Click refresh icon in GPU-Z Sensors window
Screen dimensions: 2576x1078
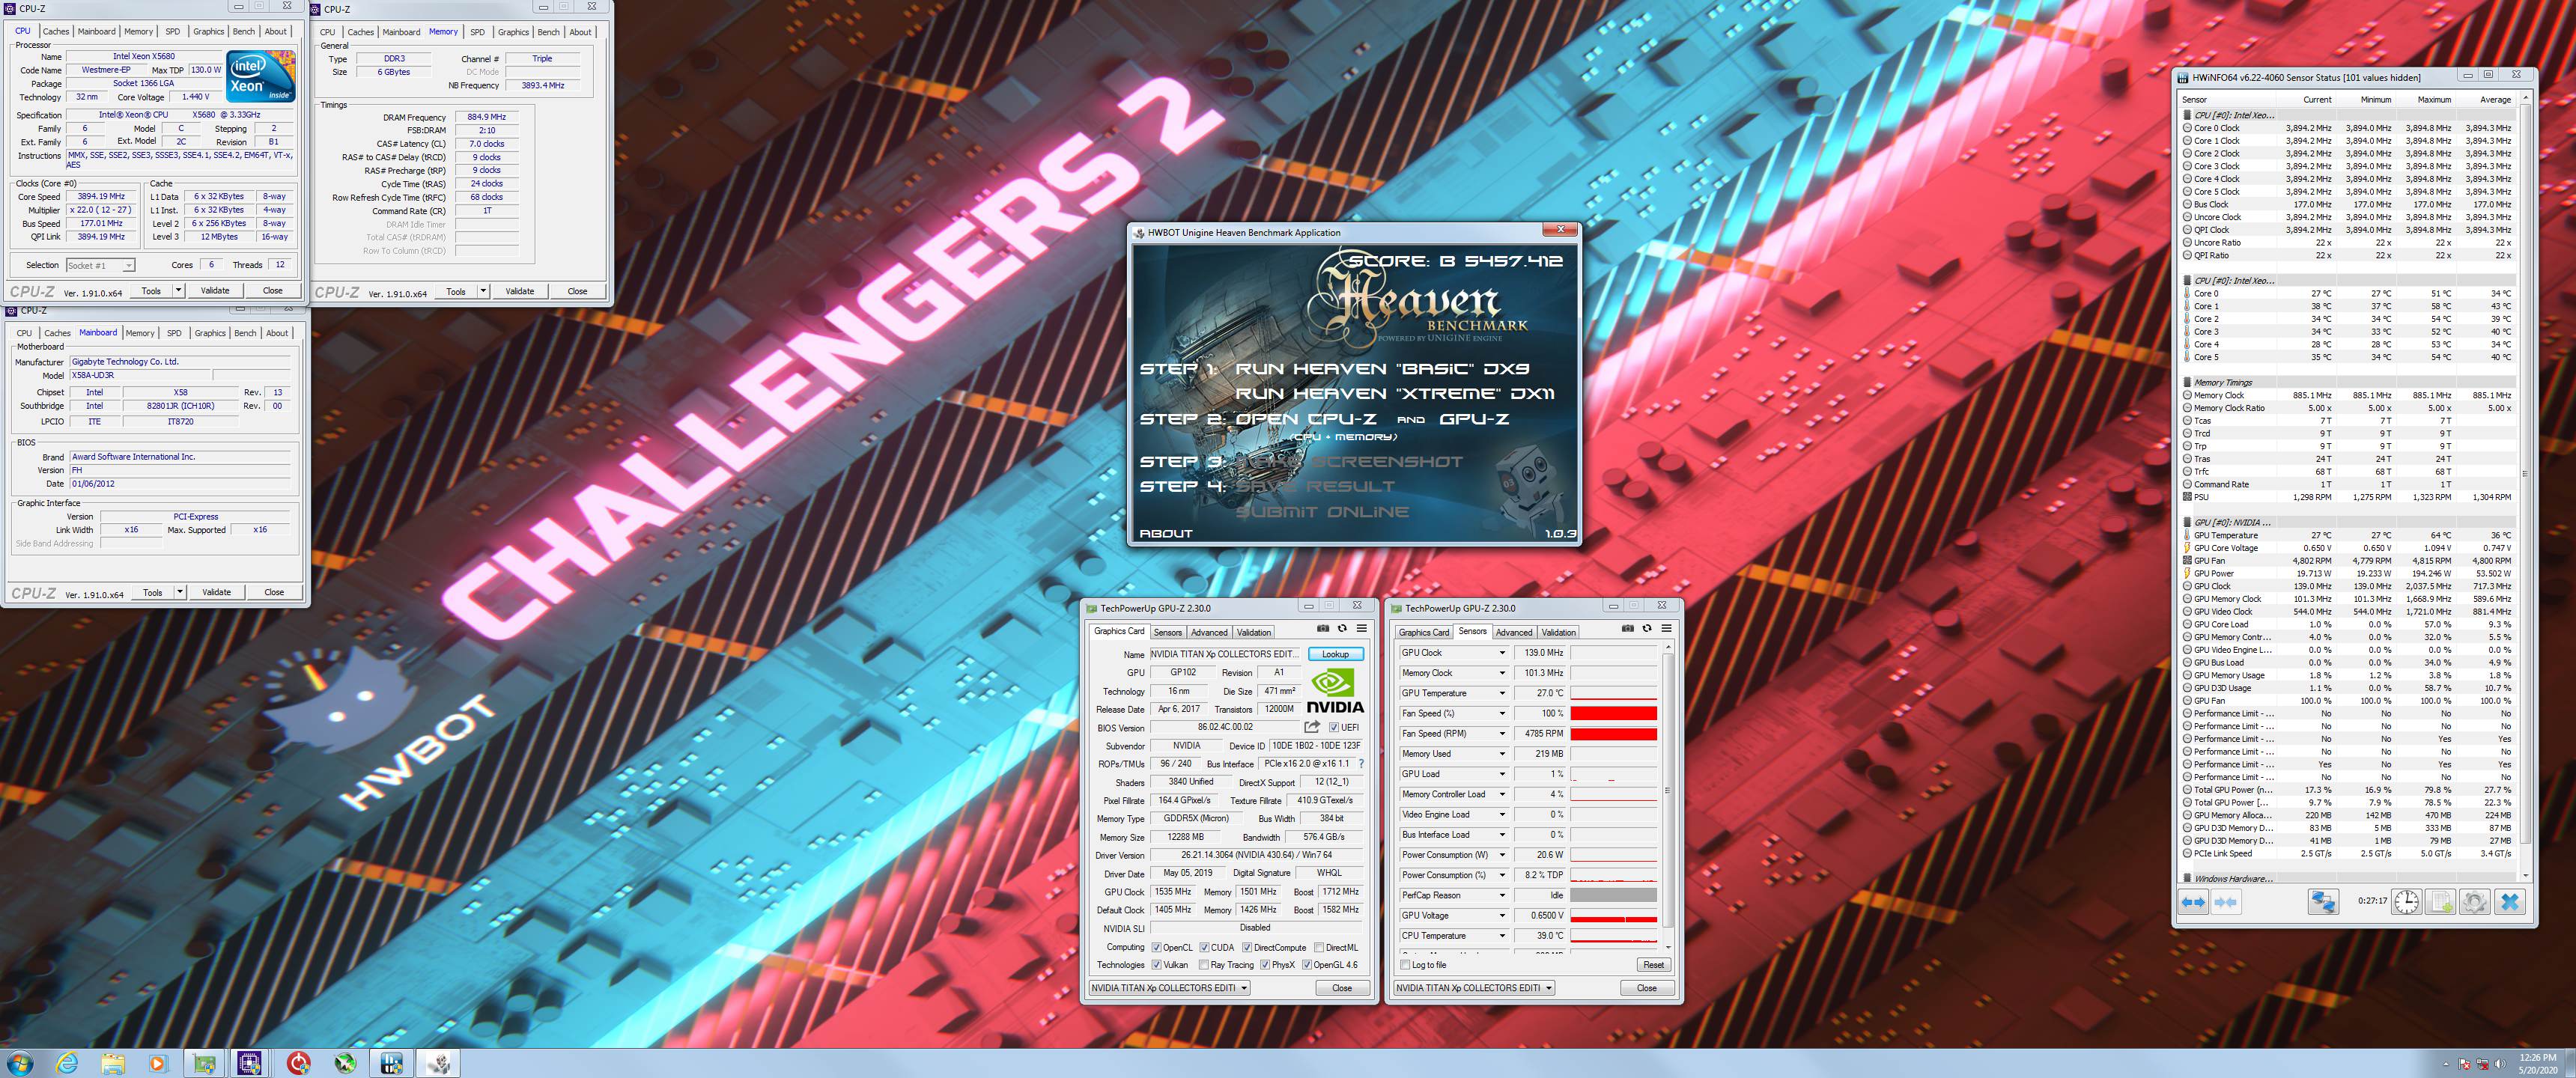click(1647, 628)
